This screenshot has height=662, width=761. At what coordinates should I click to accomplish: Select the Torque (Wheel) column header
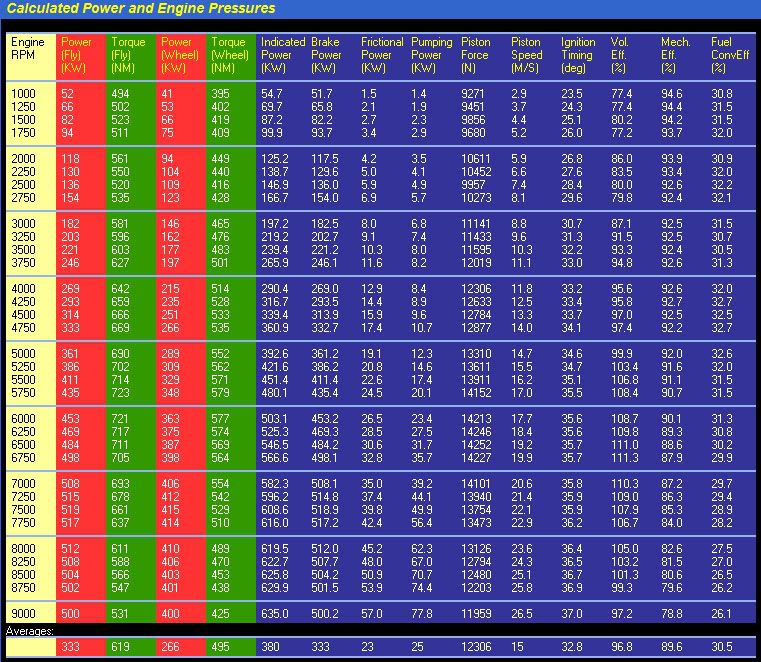[229, 55]
